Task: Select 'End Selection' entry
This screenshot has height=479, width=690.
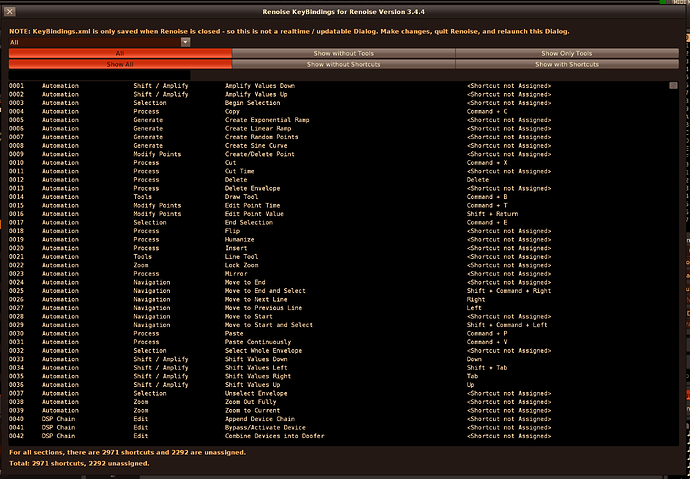Action: [249, 223]
